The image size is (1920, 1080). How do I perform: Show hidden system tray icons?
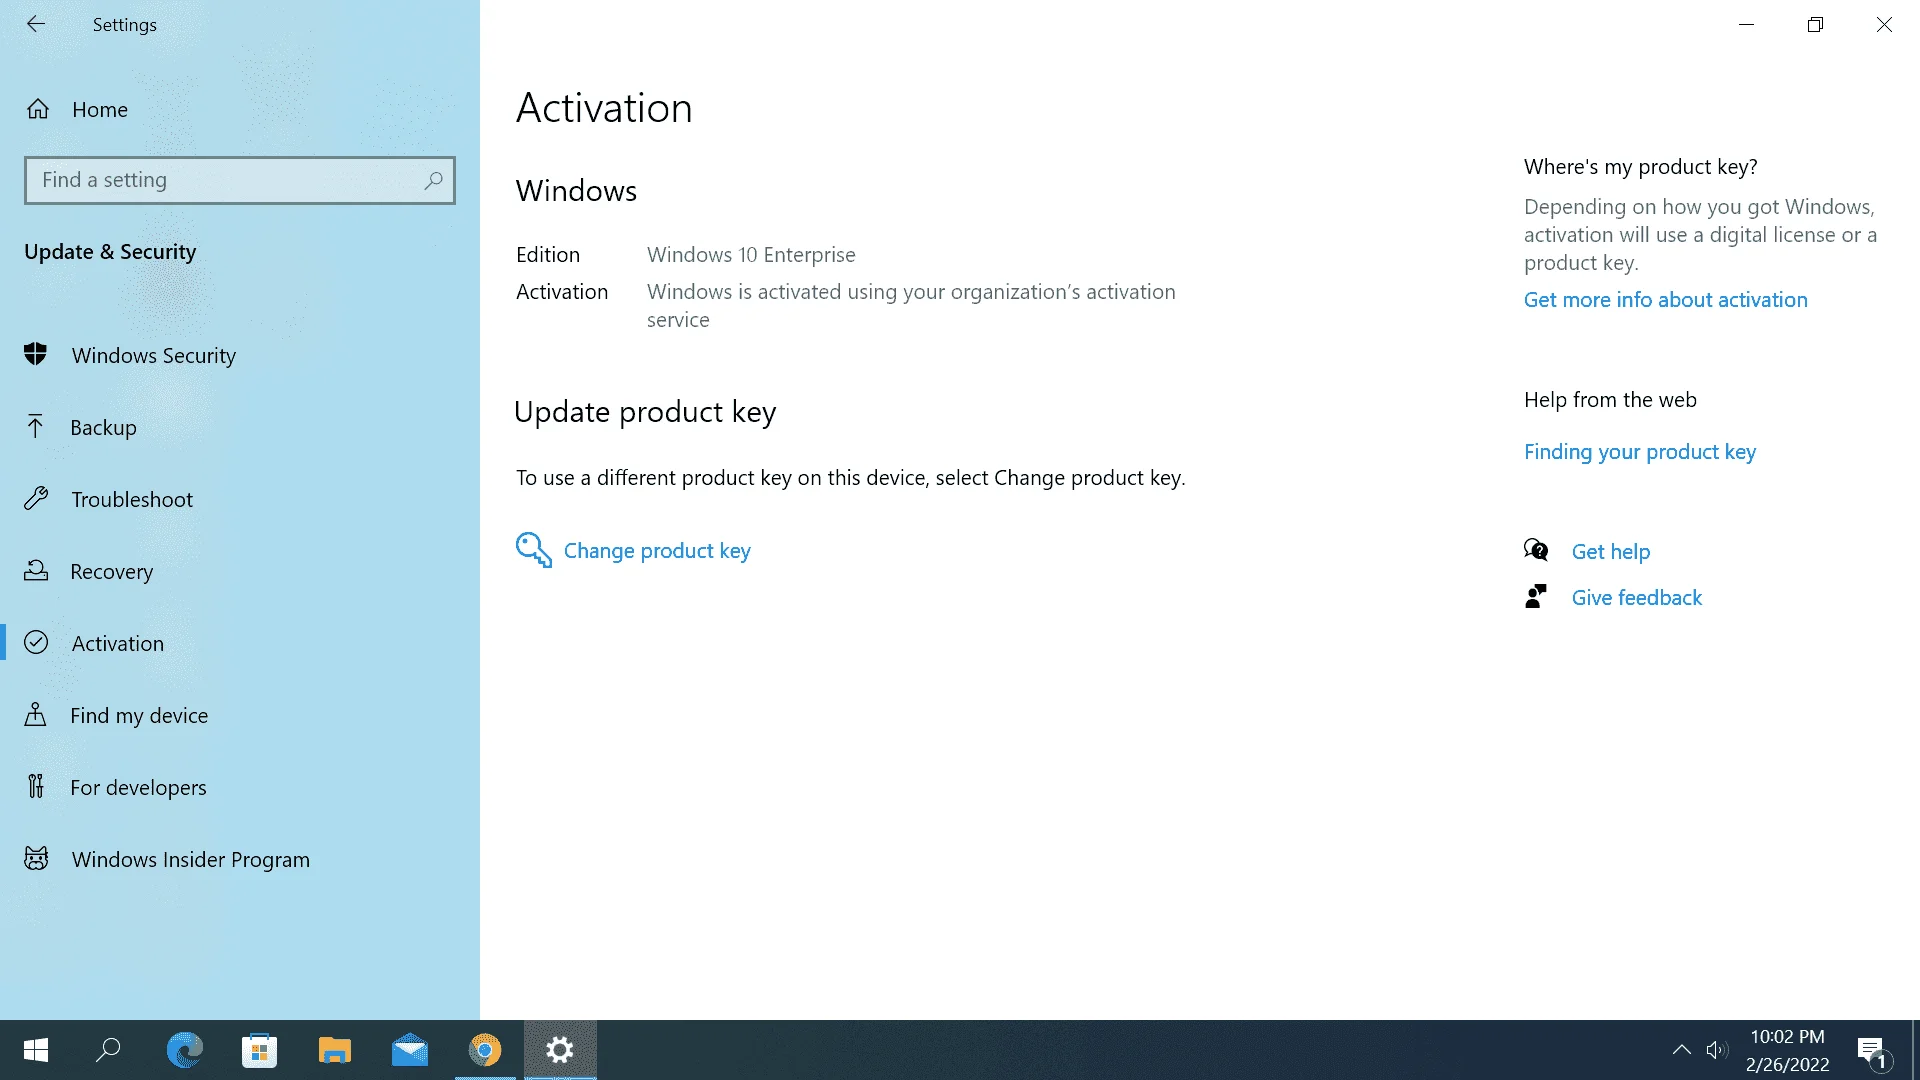click(x=1681, y=1050)
